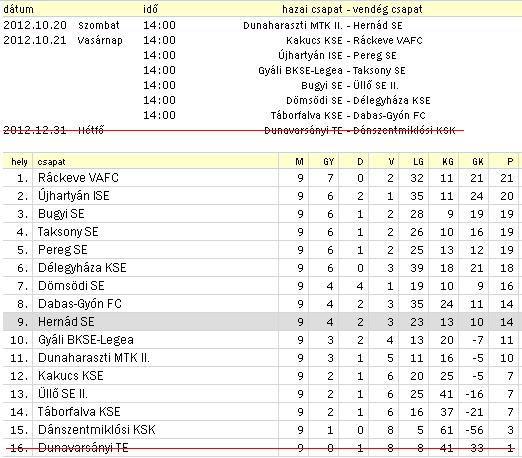Open the Bugyi SE team entry
522x458 pixels.
[61, 214]
